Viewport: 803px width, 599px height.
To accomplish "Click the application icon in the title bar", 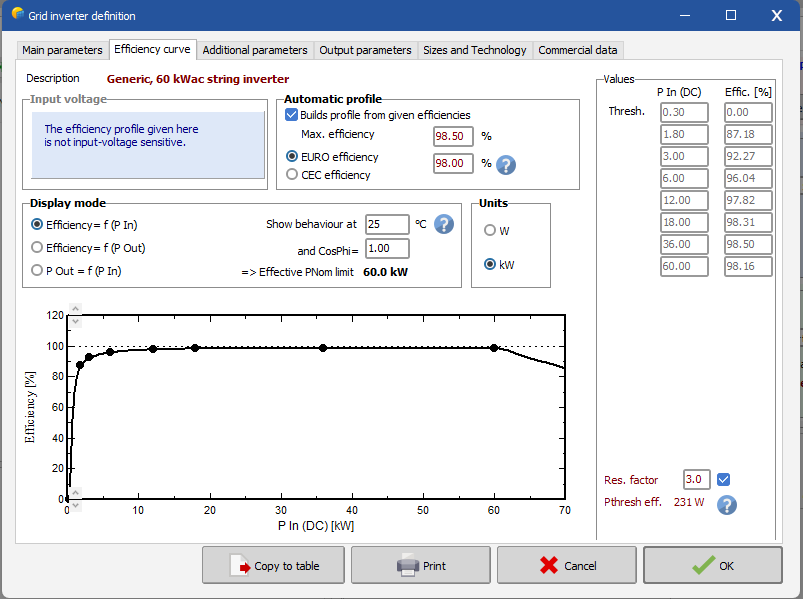I will [x=17, y=14].
